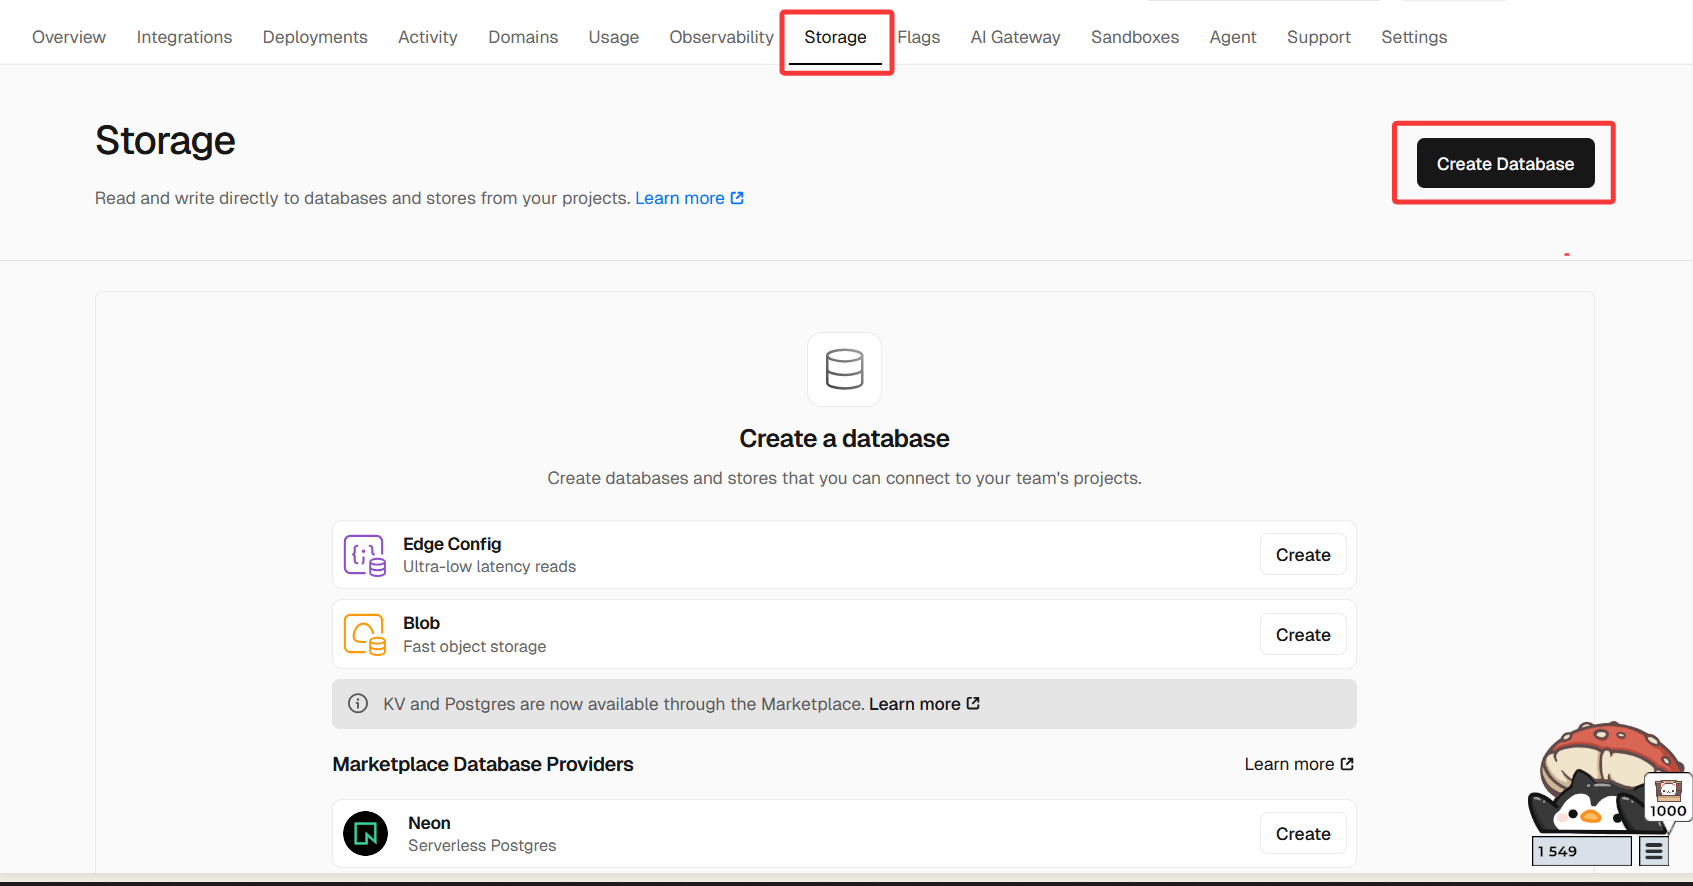Open the hamburger menu on the mascot widget
Image resolution: width=1693 pixels, height=886 pixels.
[x=1654, y=851]
